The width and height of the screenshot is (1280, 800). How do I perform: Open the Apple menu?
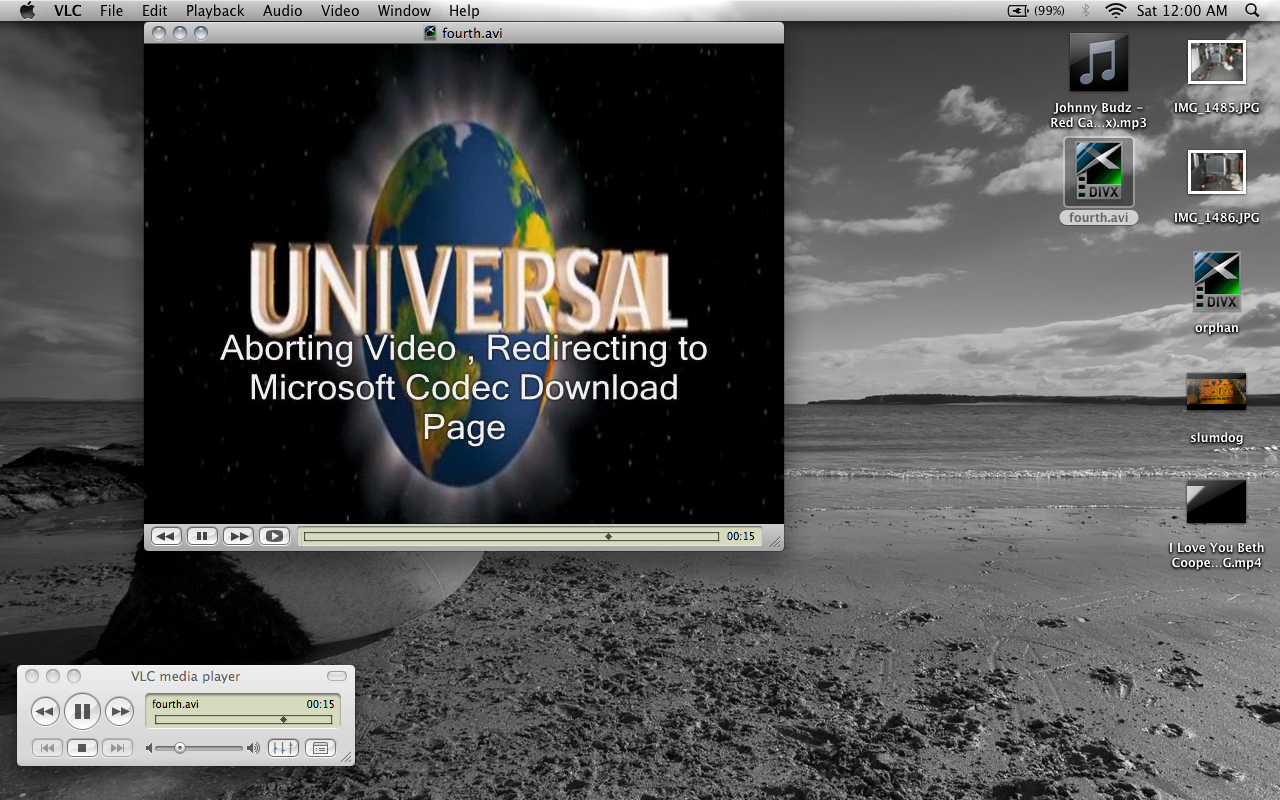[27, 10]
